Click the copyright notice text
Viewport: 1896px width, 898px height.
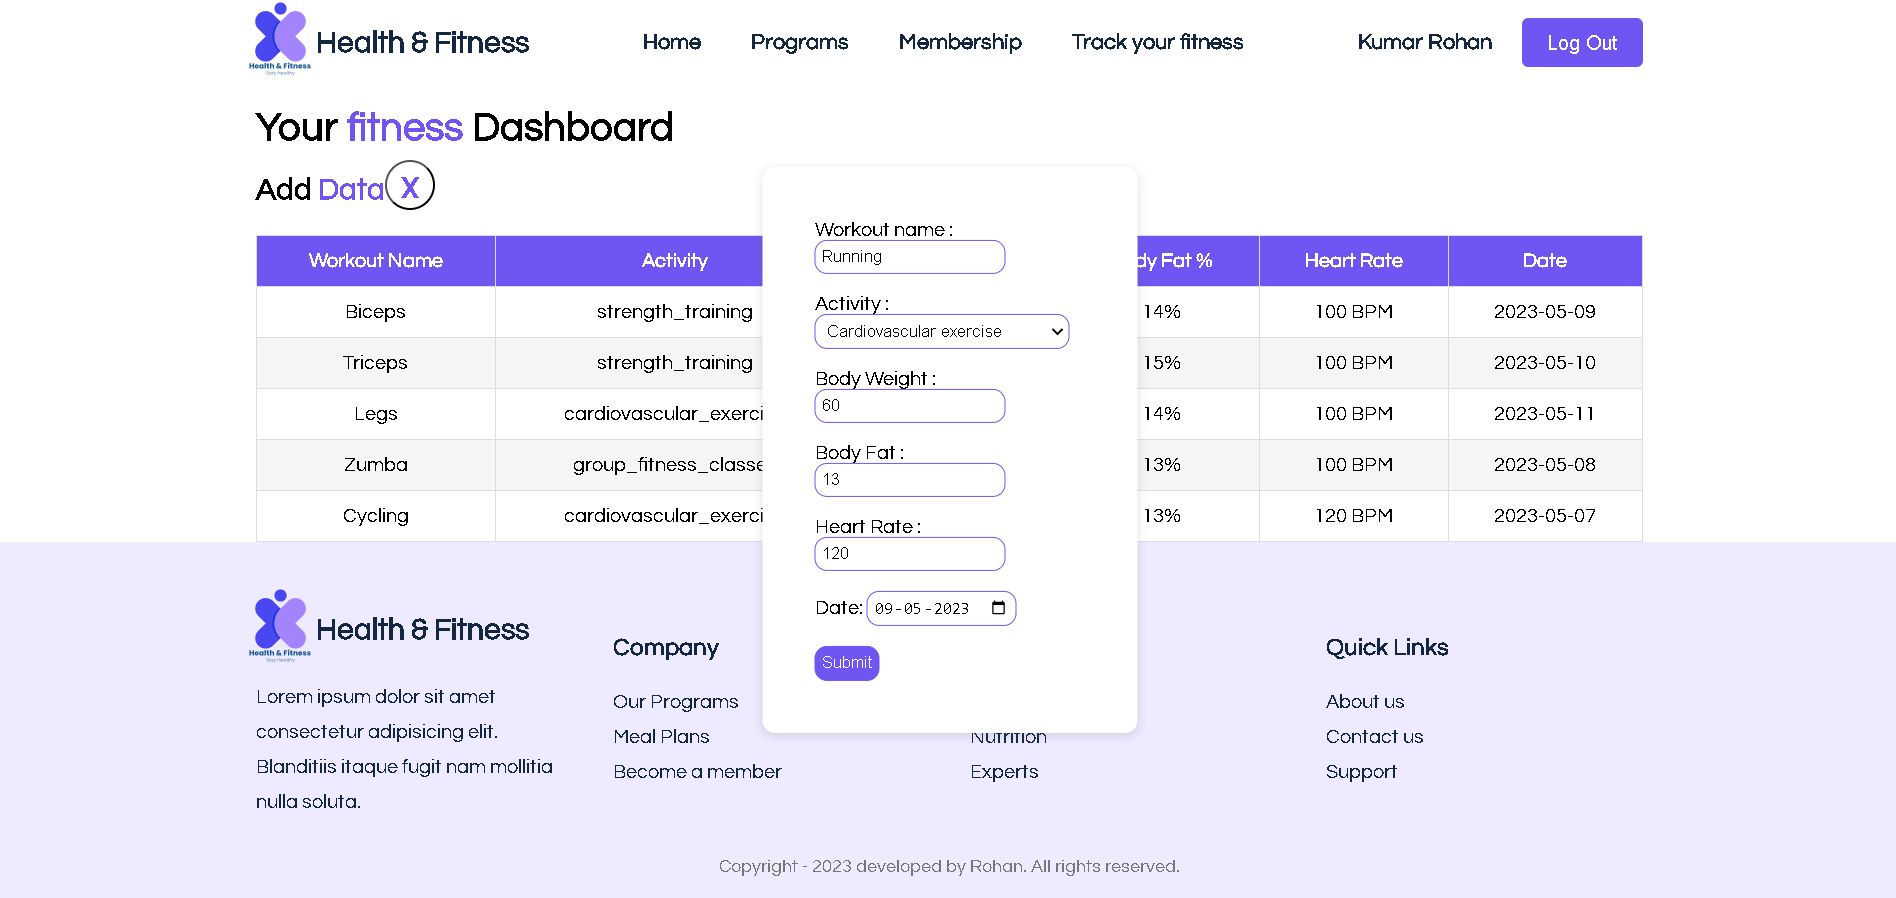[949, 866]
